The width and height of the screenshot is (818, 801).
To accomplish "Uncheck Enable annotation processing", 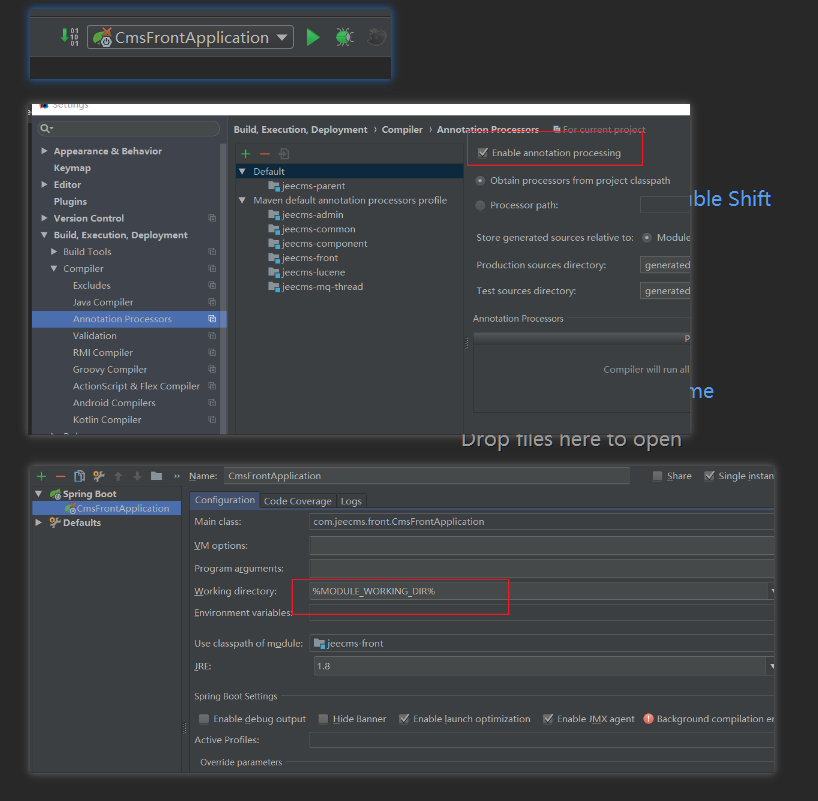I will (484, 153).
